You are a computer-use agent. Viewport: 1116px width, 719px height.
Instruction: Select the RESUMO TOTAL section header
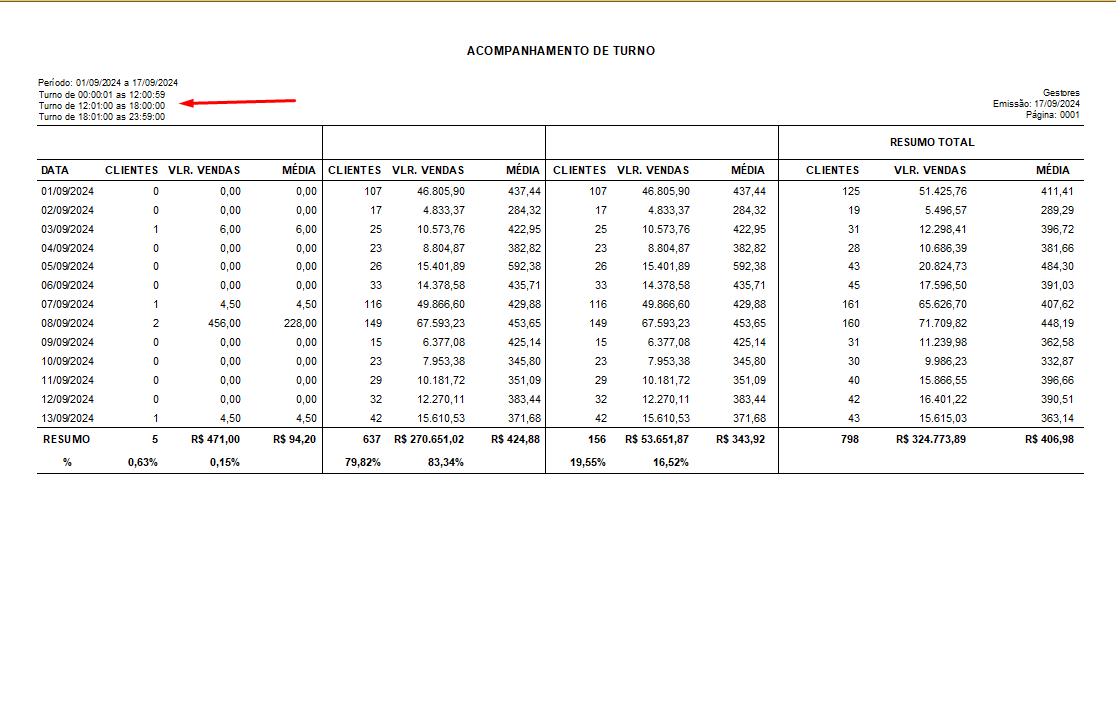click(931, 142)
